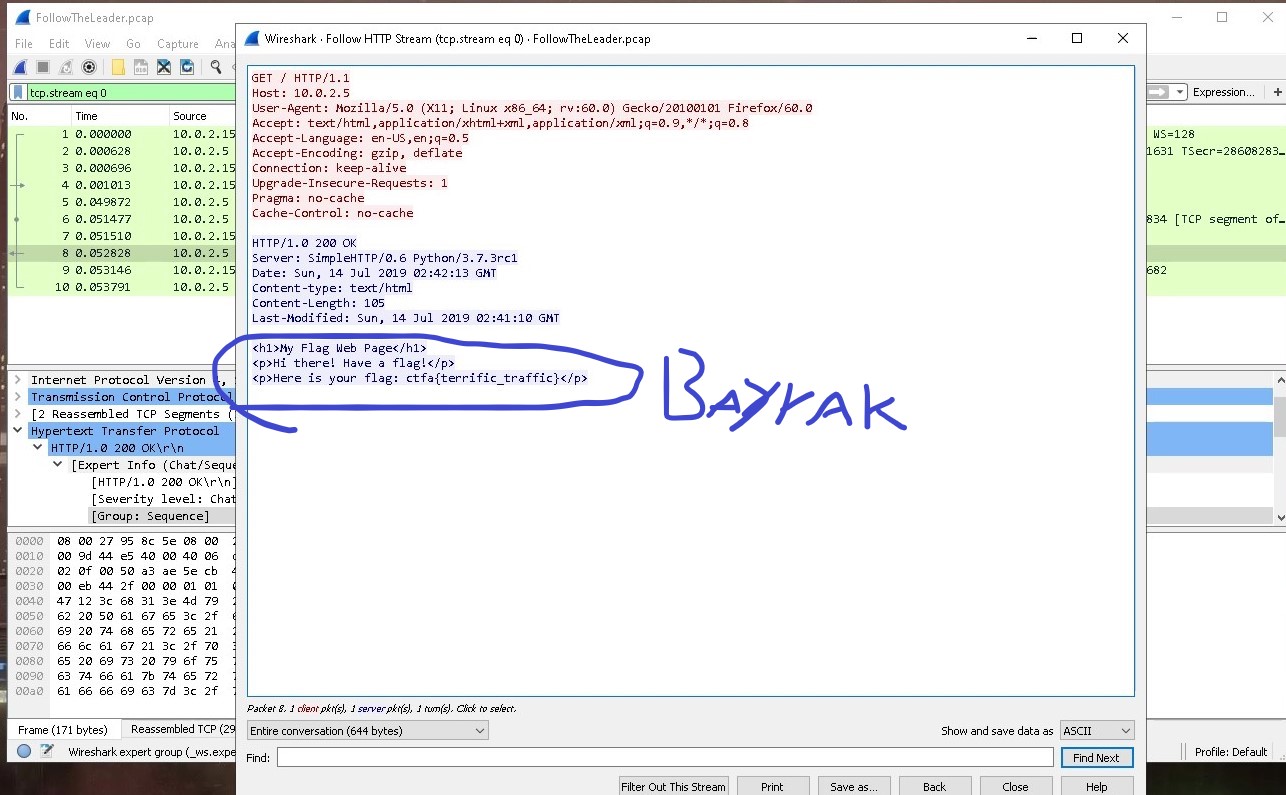Select packet 8 row in packet list
This screenshot has height=795, width=1286.
click(x=122, y=253)
